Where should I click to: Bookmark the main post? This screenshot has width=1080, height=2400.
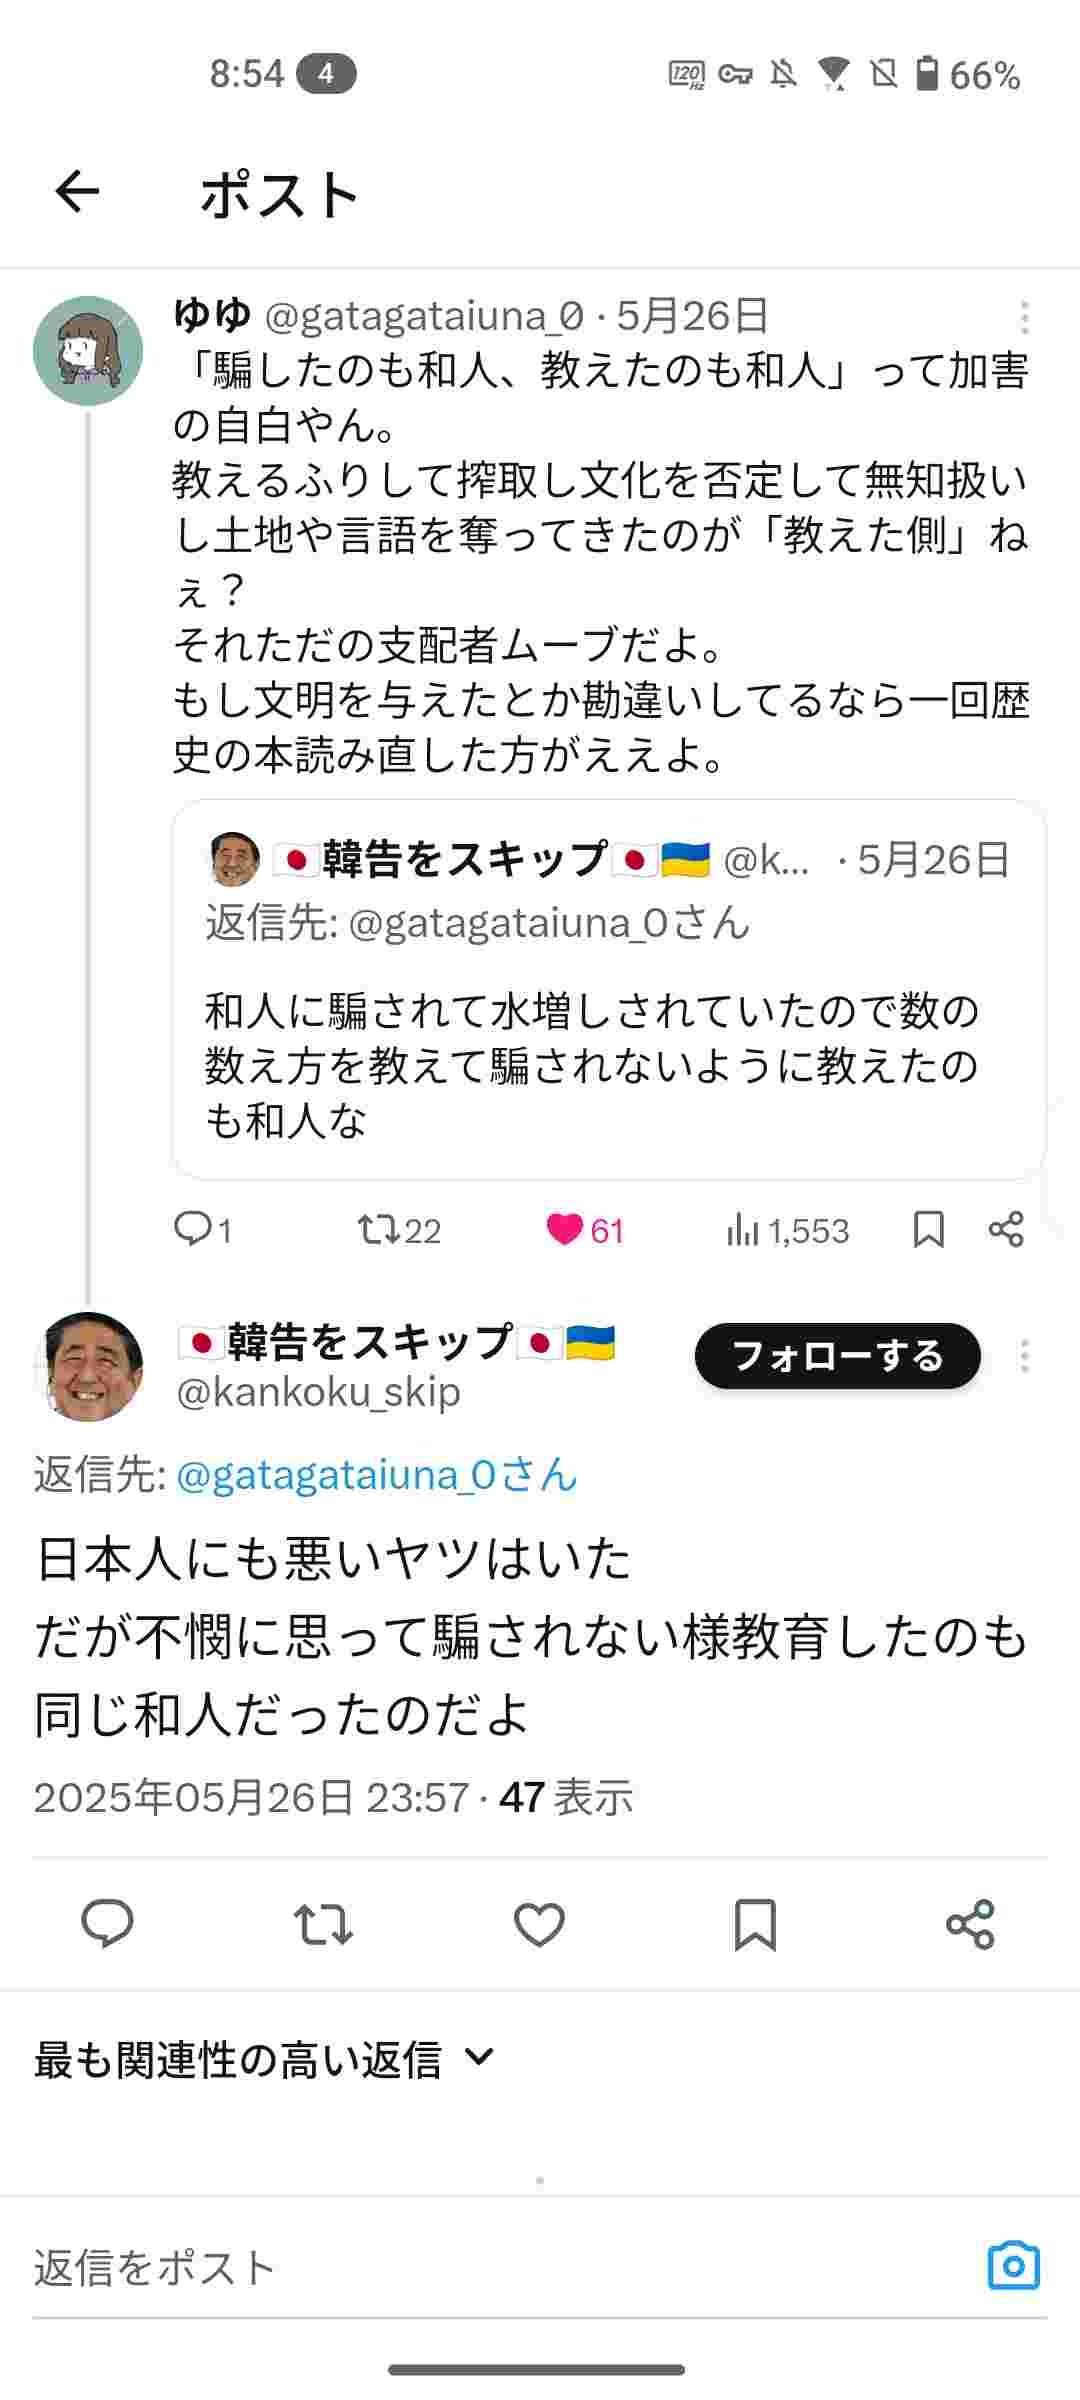(755, 1924)
